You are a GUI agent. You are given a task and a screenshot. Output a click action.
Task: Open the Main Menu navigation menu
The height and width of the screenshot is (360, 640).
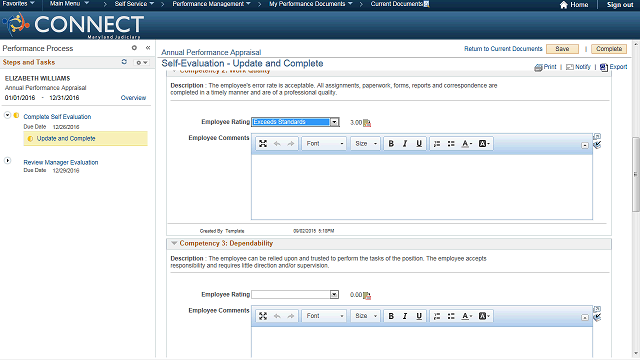(x=69, y=4)
